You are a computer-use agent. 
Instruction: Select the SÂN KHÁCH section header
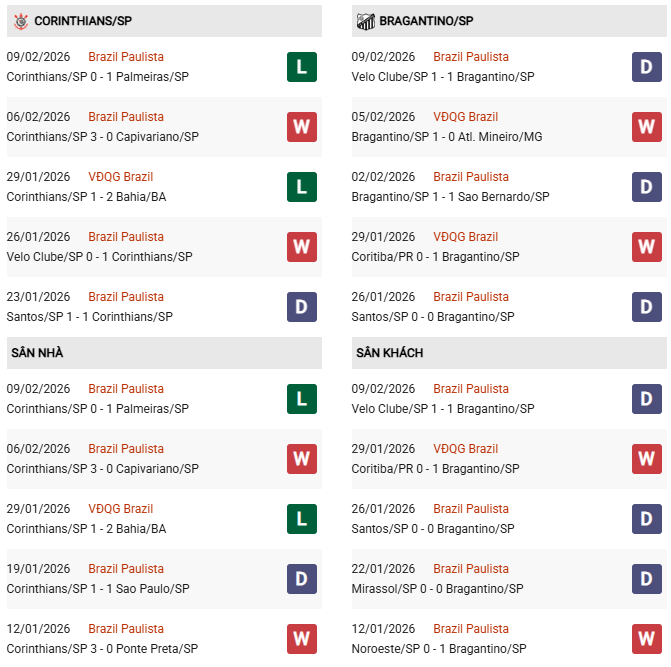(389, 353)
